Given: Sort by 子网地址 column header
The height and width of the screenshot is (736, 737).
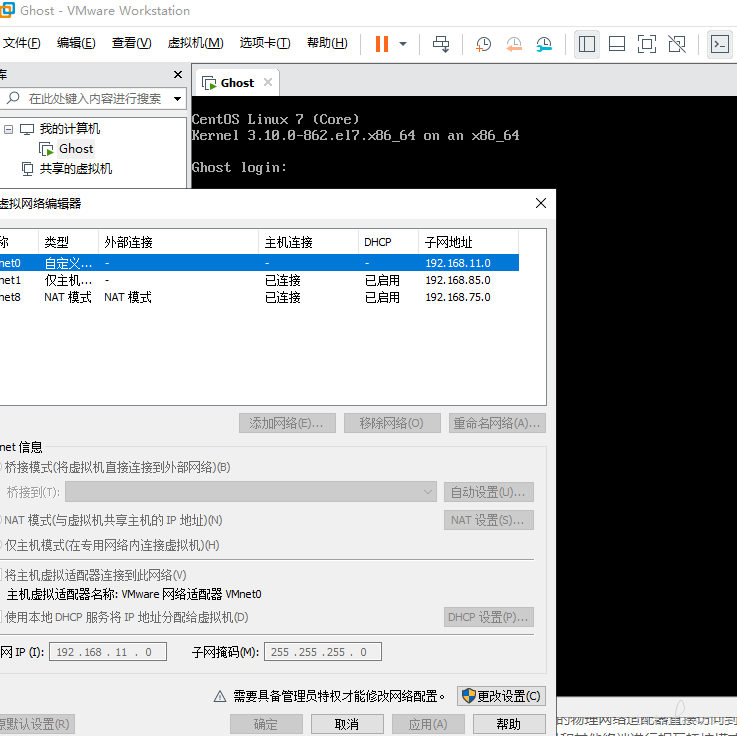Looking at the screenshot, I should tap(468, 242).
